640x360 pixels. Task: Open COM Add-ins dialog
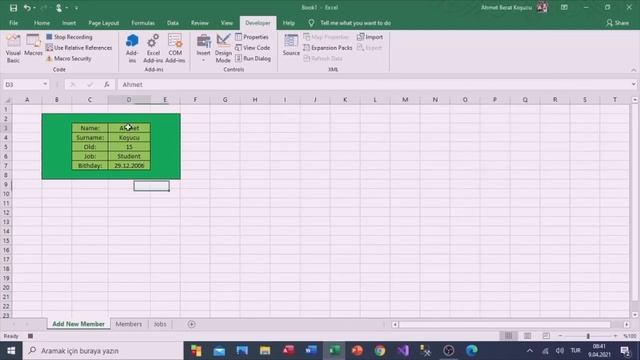(x=175, y=49)
